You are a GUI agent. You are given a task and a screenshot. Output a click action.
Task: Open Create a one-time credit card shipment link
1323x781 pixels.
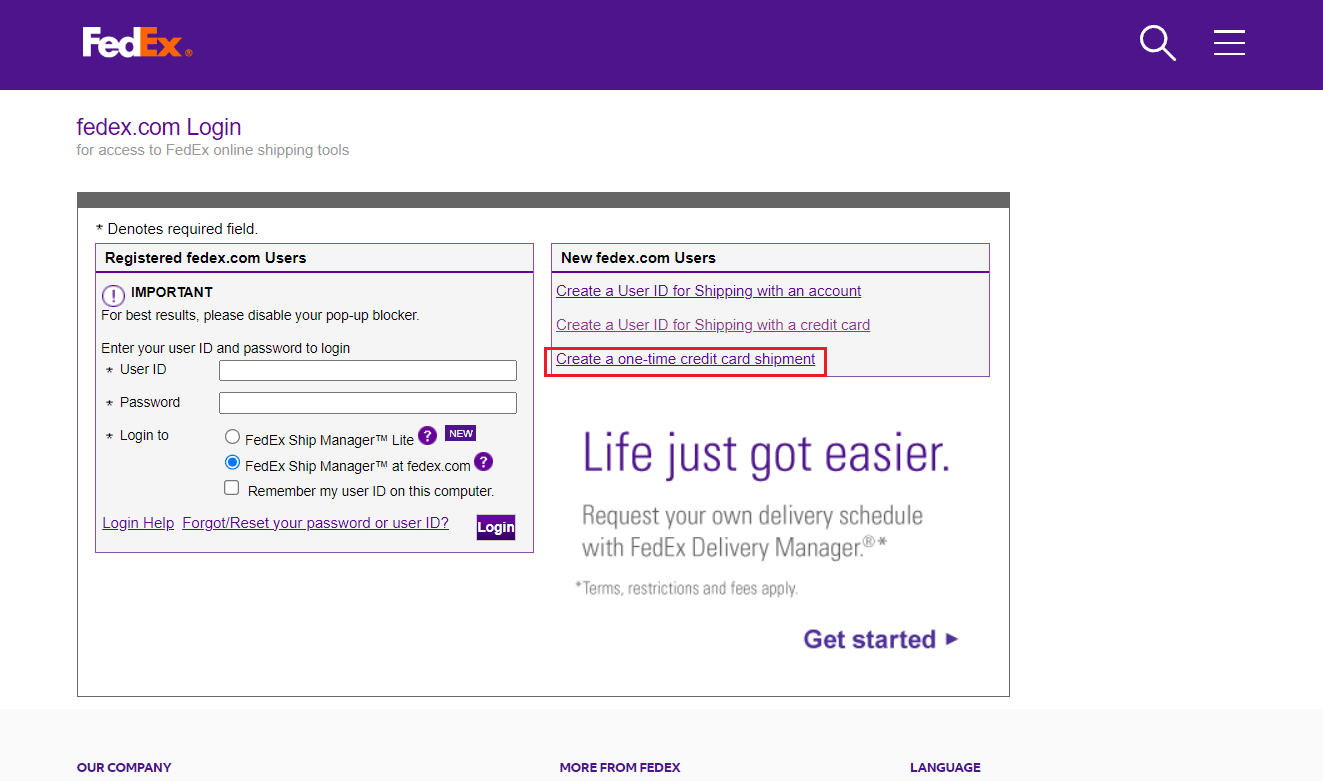[x=686, y=359]
